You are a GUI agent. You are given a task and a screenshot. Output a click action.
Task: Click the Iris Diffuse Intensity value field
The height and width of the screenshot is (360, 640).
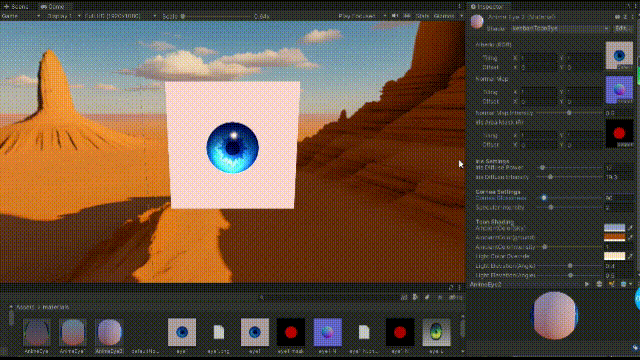619,177
